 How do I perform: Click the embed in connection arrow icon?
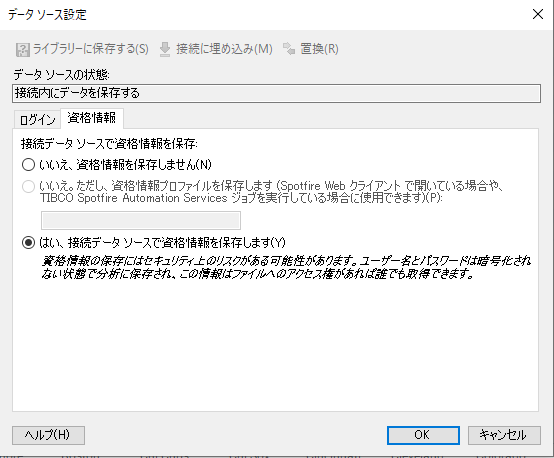(x=165, y=49)
